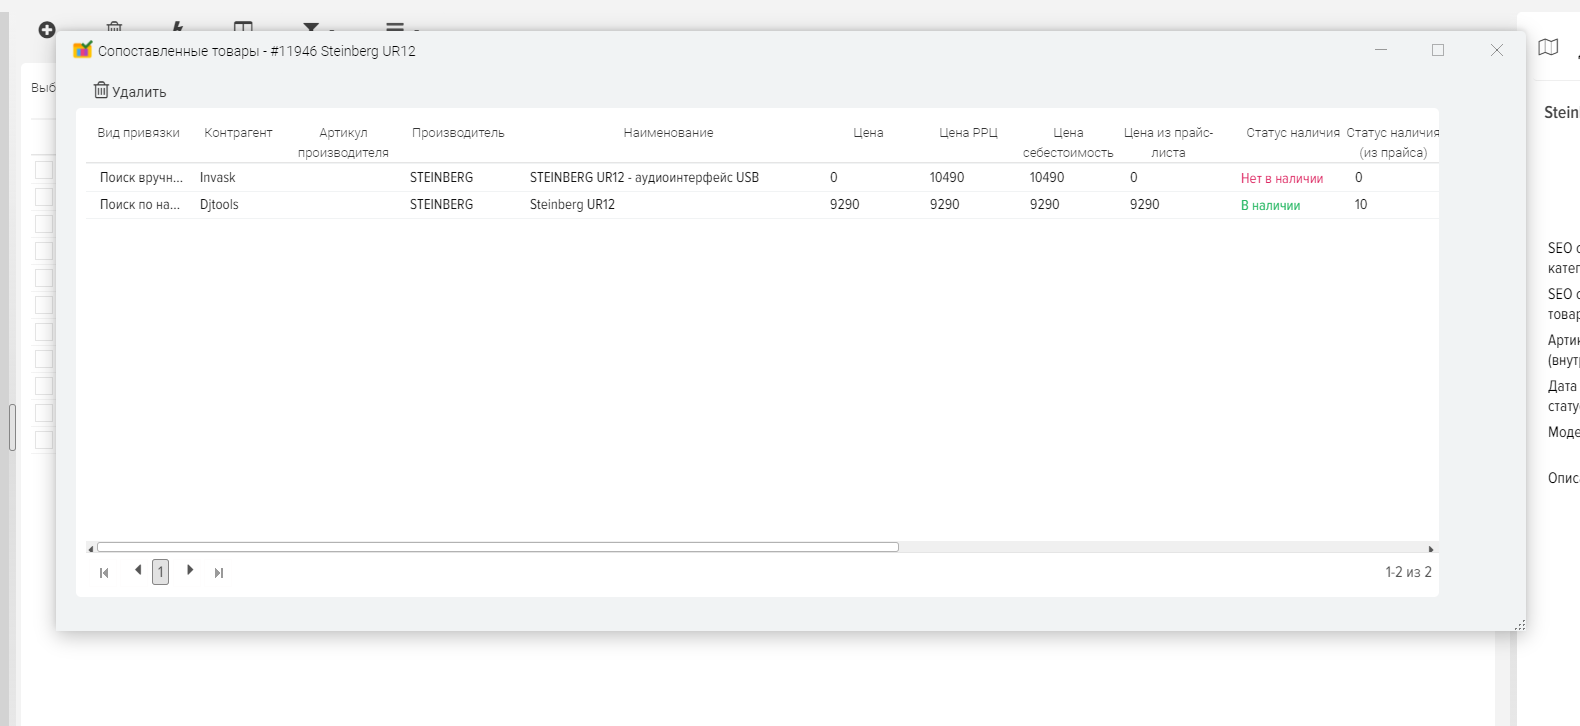Click the Цена из прайс-листа column header

pos(1168,143)
